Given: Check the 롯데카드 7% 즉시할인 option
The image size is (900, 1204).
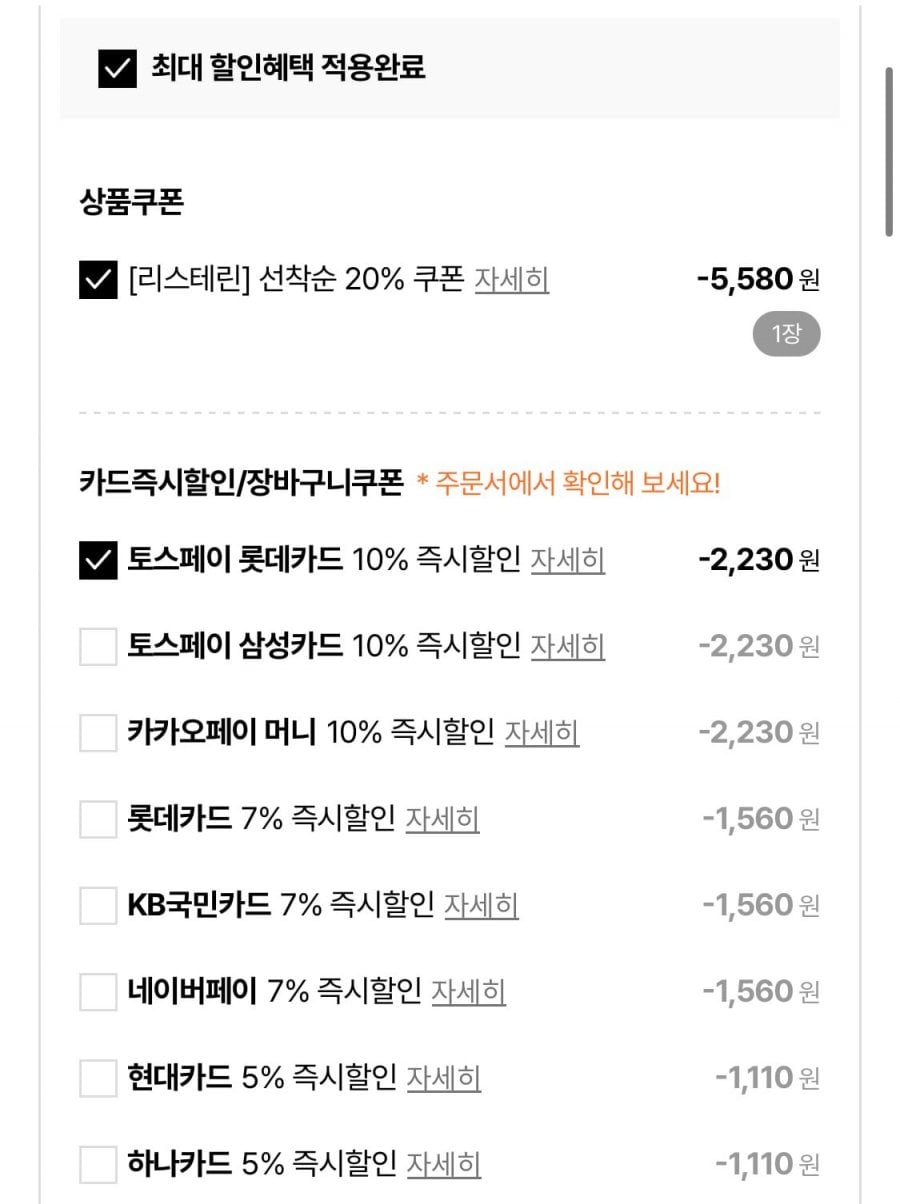Looking at the screenshot, I should [x=98, y=820].
